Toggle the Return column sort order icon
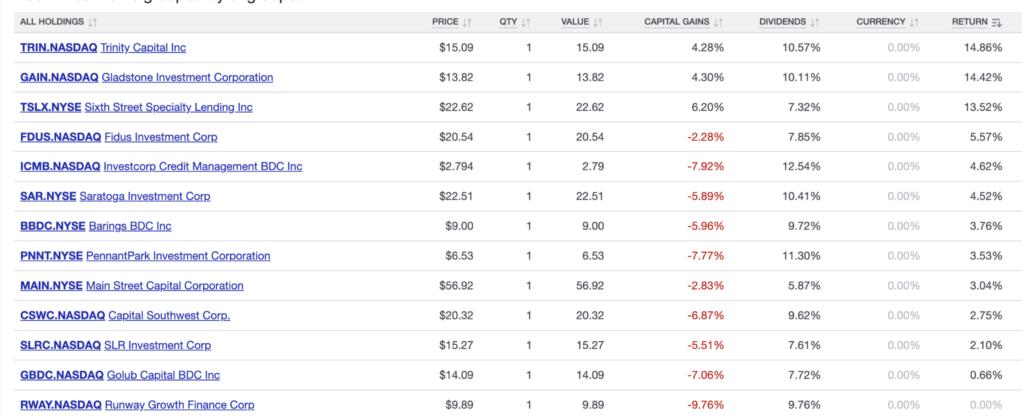The width and height of the screenshot is (1024, 416). [996, 21]
